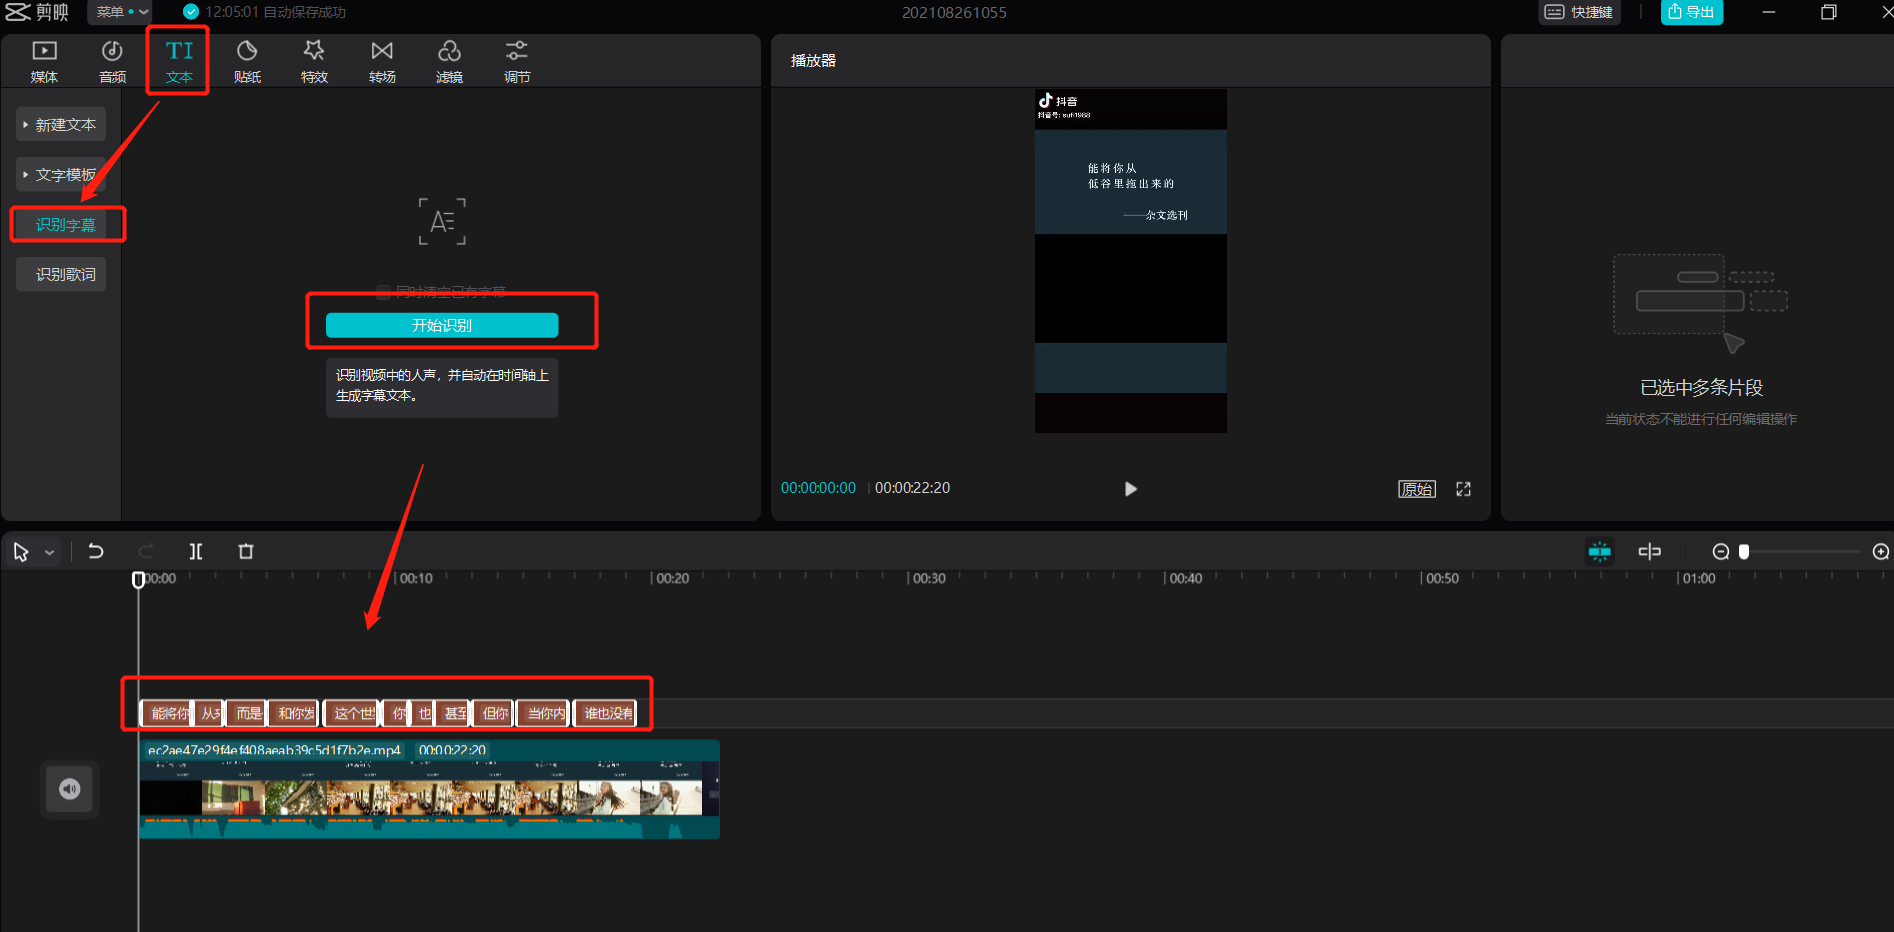The image size is (1894, 932).
Task: Mute the video track audio
Action: [70, 789]
